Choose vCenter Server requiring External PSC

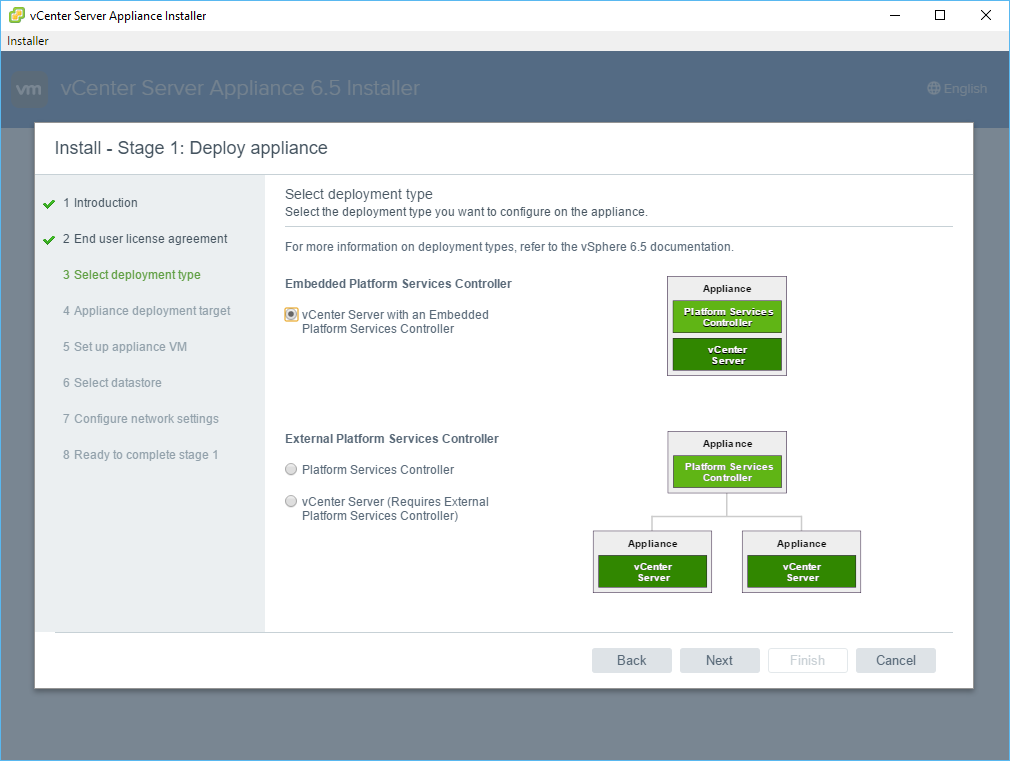point(291,502)
